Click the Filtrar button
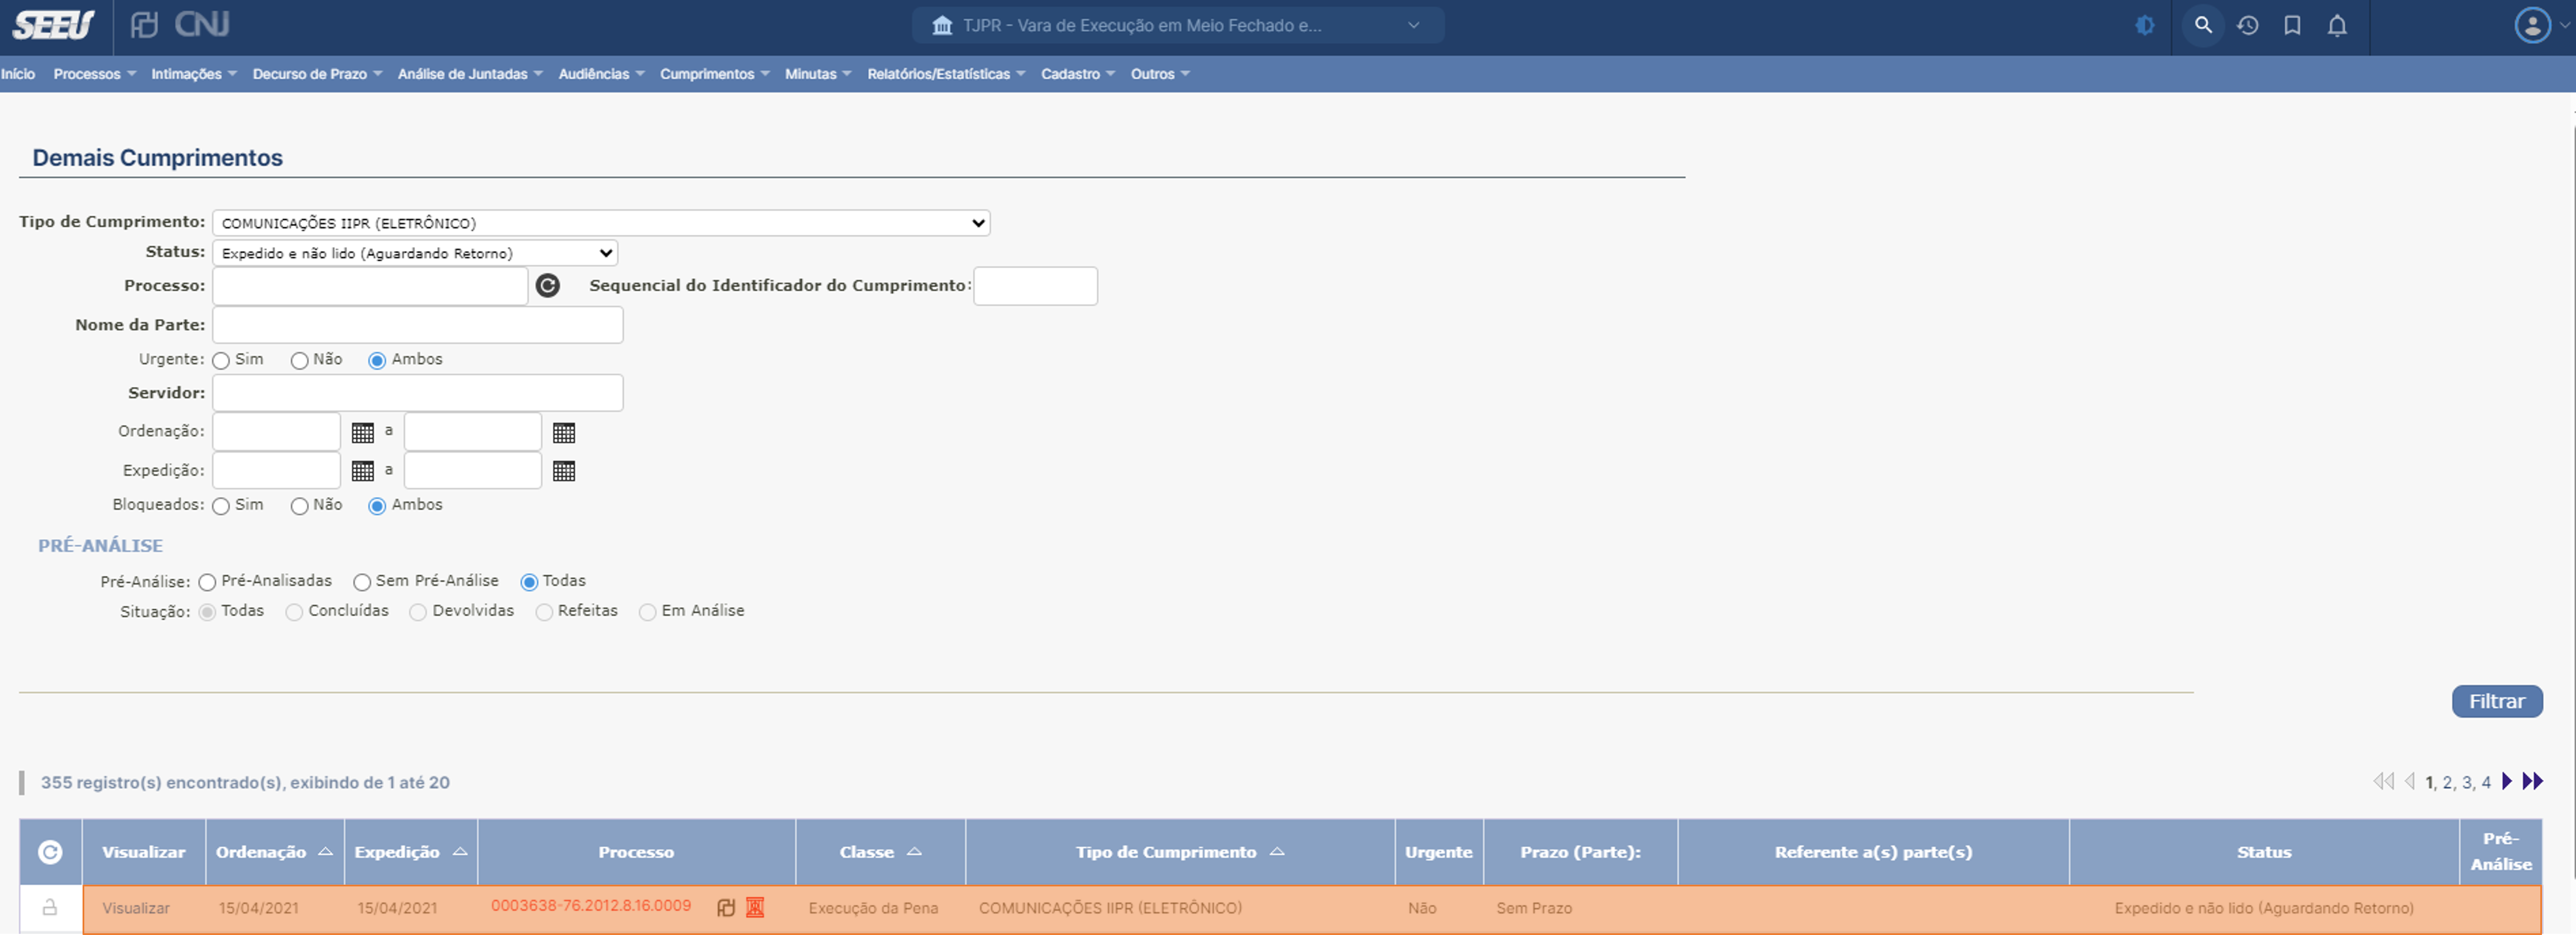 (2497, 701)
